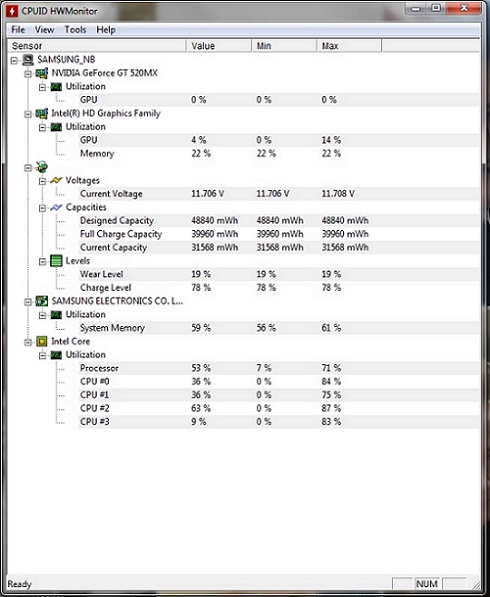Image resolution: width=490 pixels, height=597 pixels.
Task: Click the SAMSUNG ELECTRONICS mainboard icon
Action: coord(41,301)
